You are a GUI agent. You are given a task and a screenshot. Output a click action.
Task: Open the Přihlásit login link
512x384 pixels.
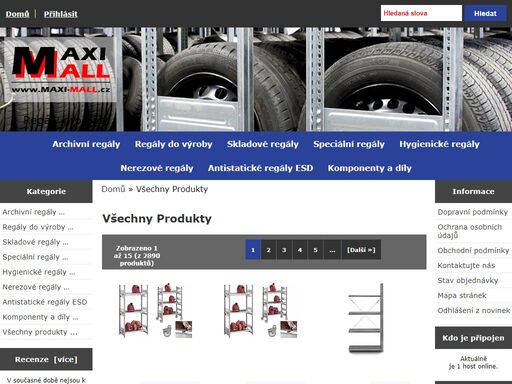click(61, 14)
